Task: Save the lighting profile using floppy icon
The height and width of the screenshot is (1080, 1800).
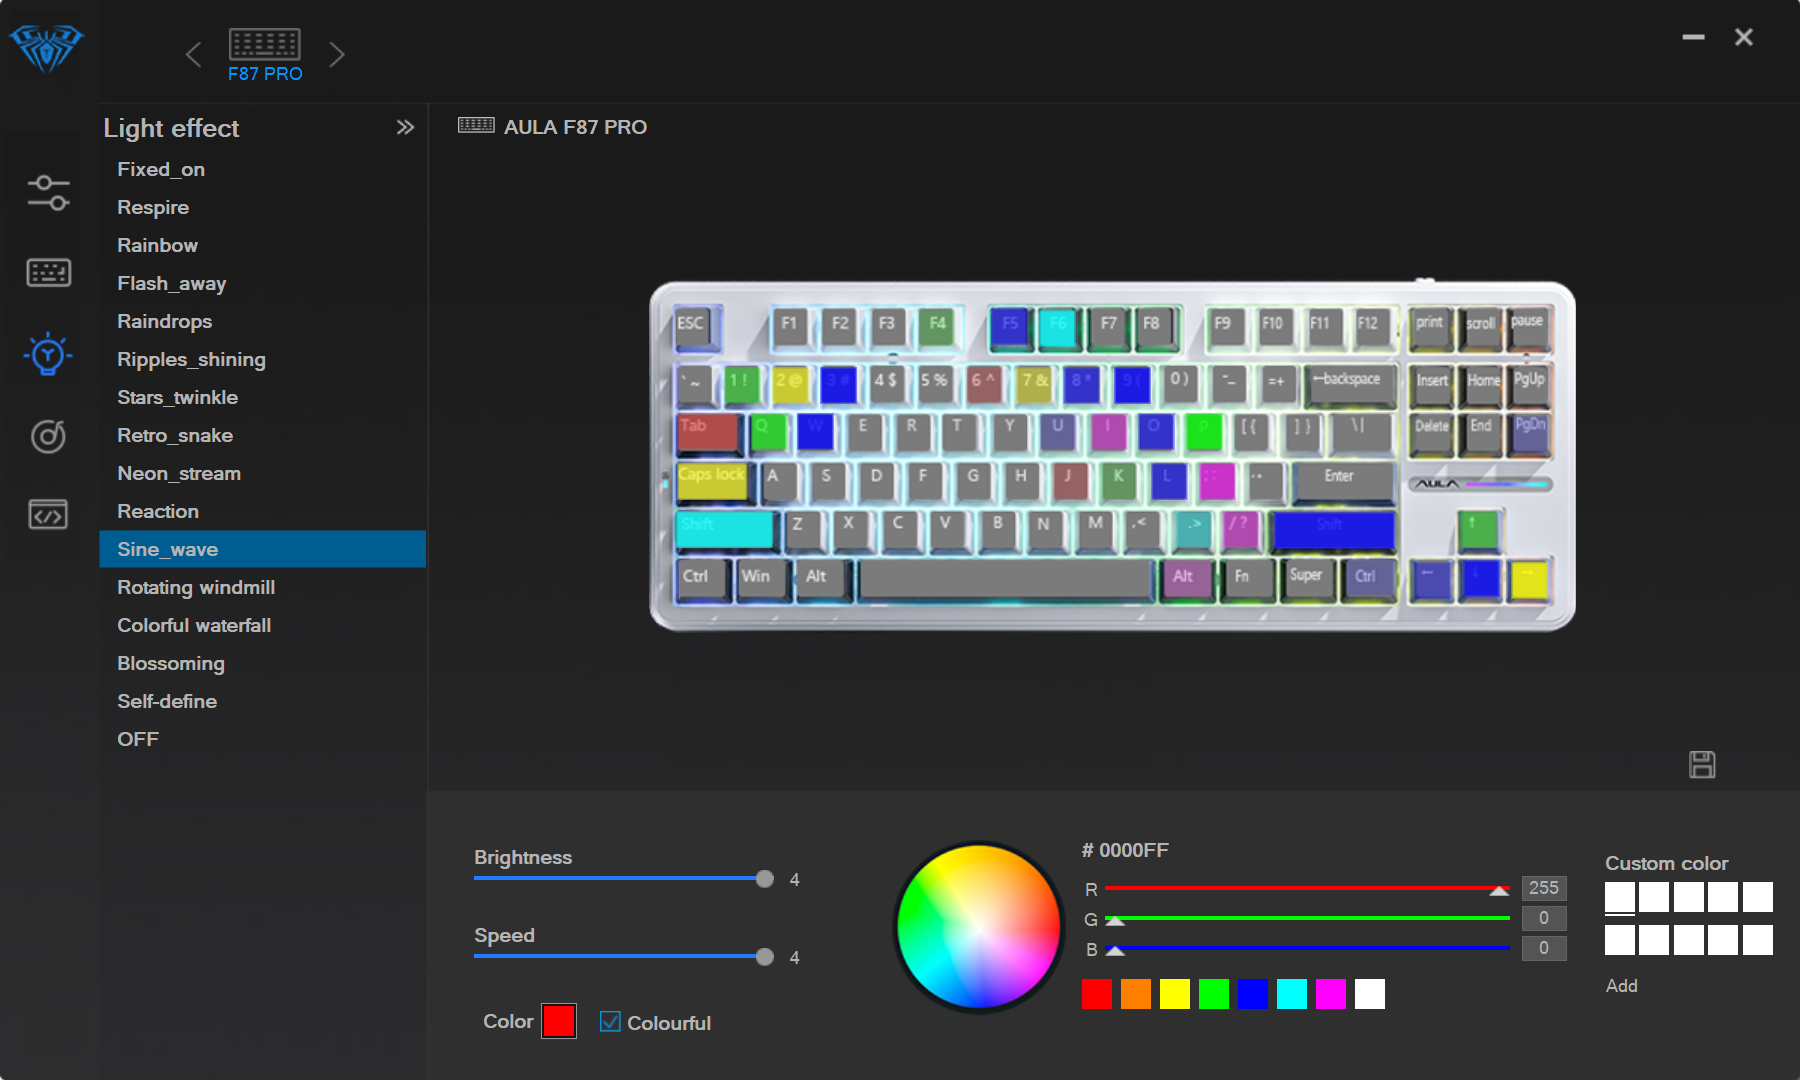Action: (x=1702, y=764)
